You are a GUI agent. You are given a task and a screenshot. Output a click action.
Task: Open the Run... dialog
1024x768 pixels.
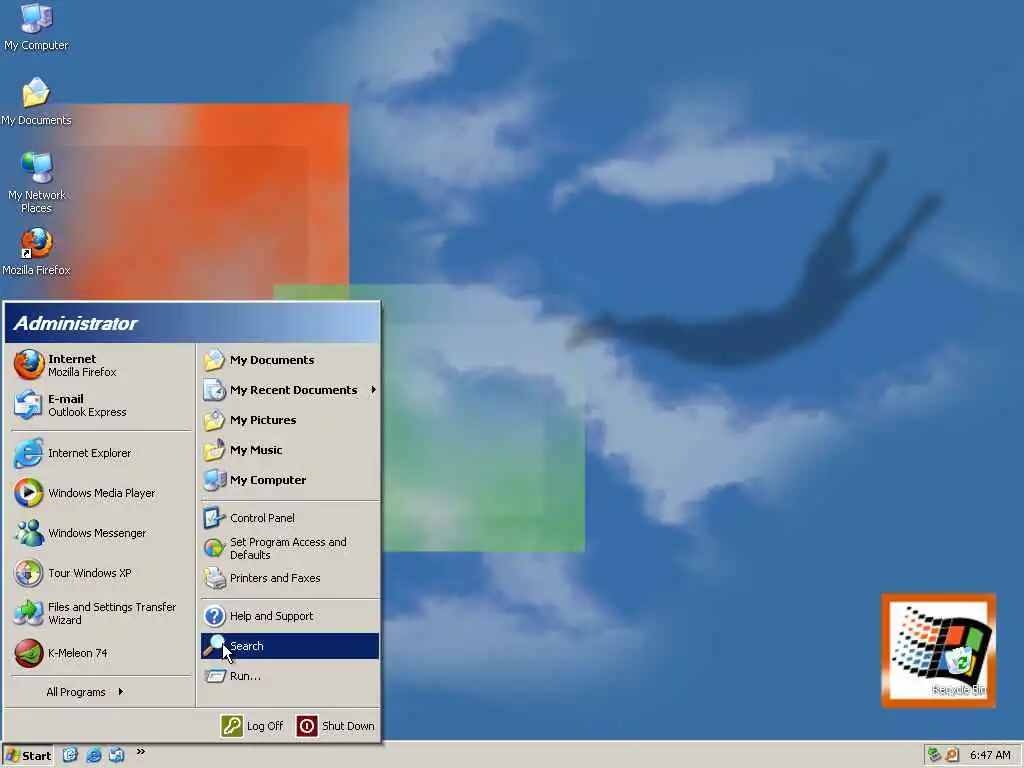[x=290, y=676]
